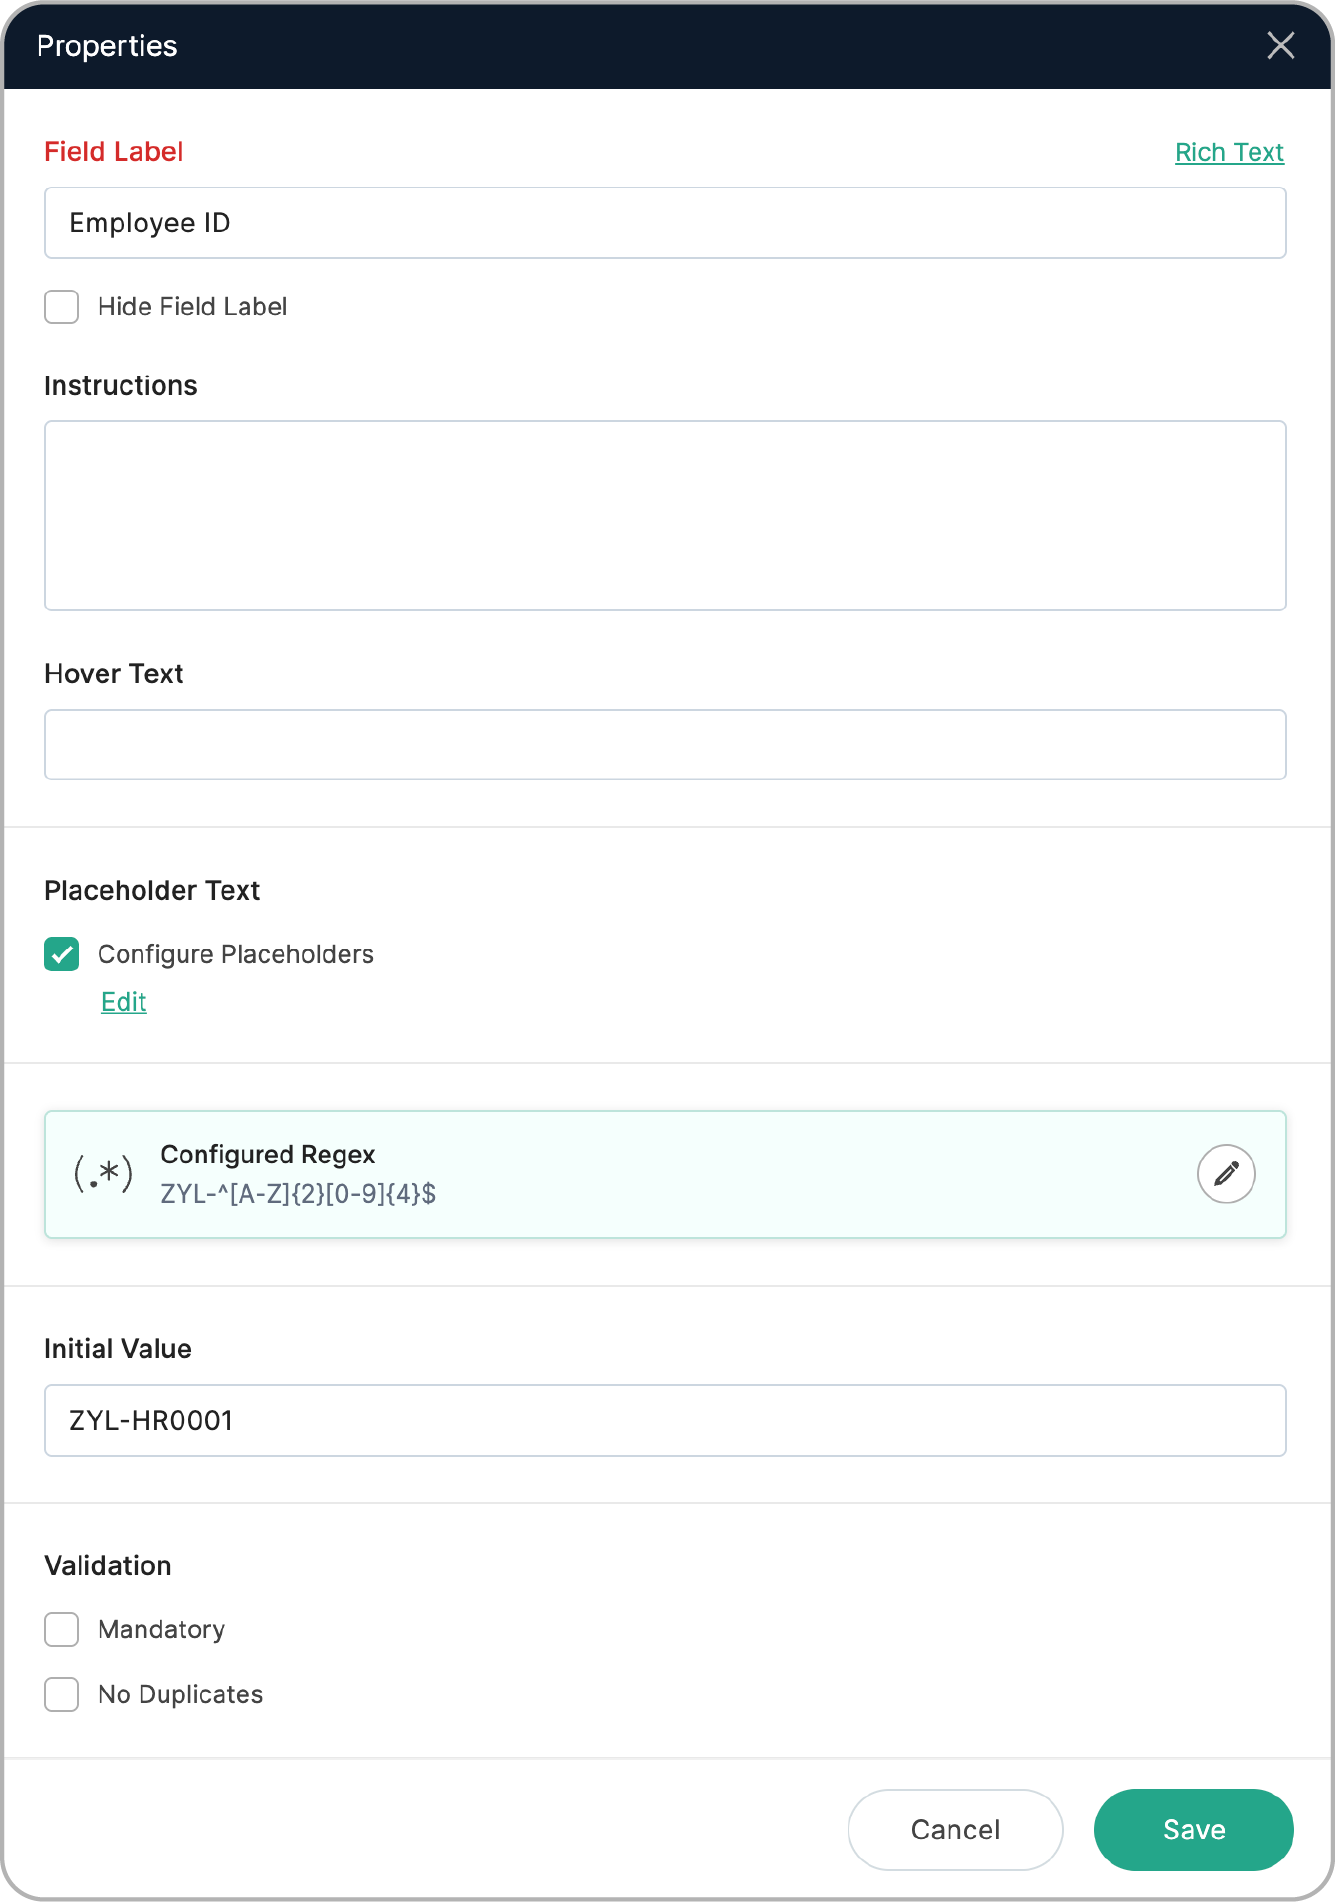Viewport: 1336px width, 1902px height.
Task: Tick the Mandatory validation checkbox
Action: coord(62,1629)
